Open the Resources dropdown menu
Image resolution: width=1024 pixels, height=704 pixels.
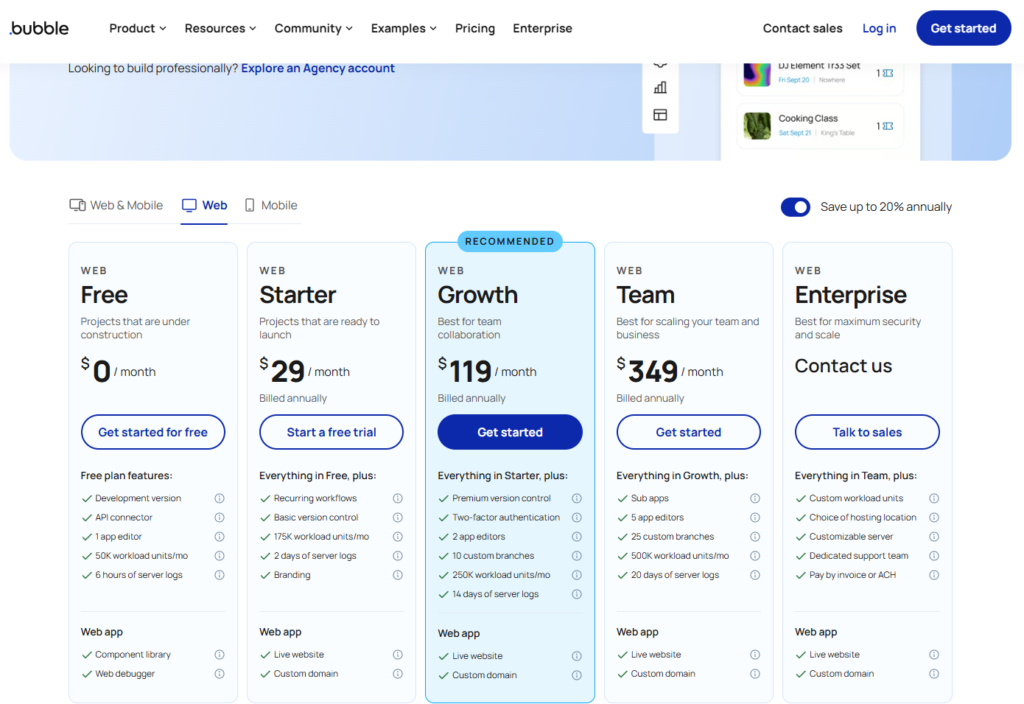coord(220,28)
